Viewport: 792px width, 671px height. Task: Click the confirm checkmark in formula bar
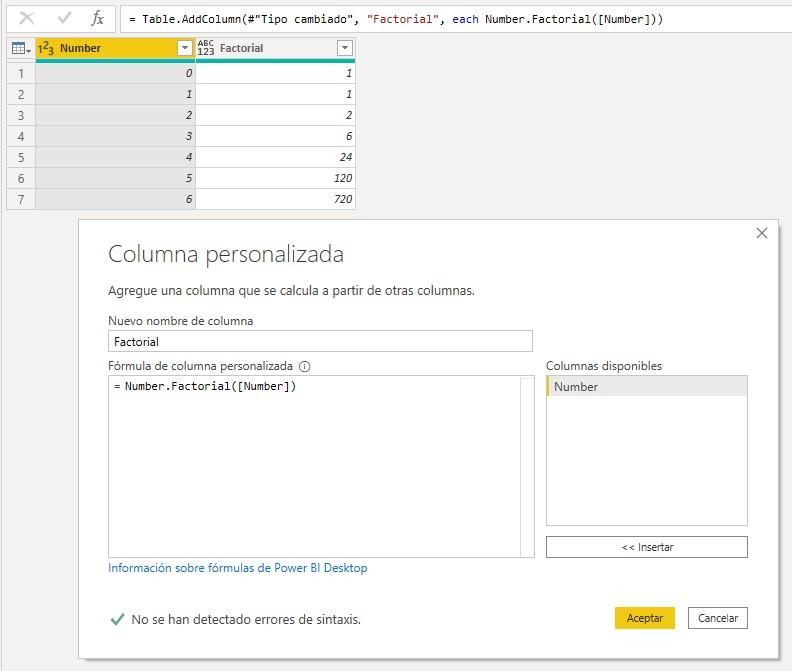pos(64,18)
